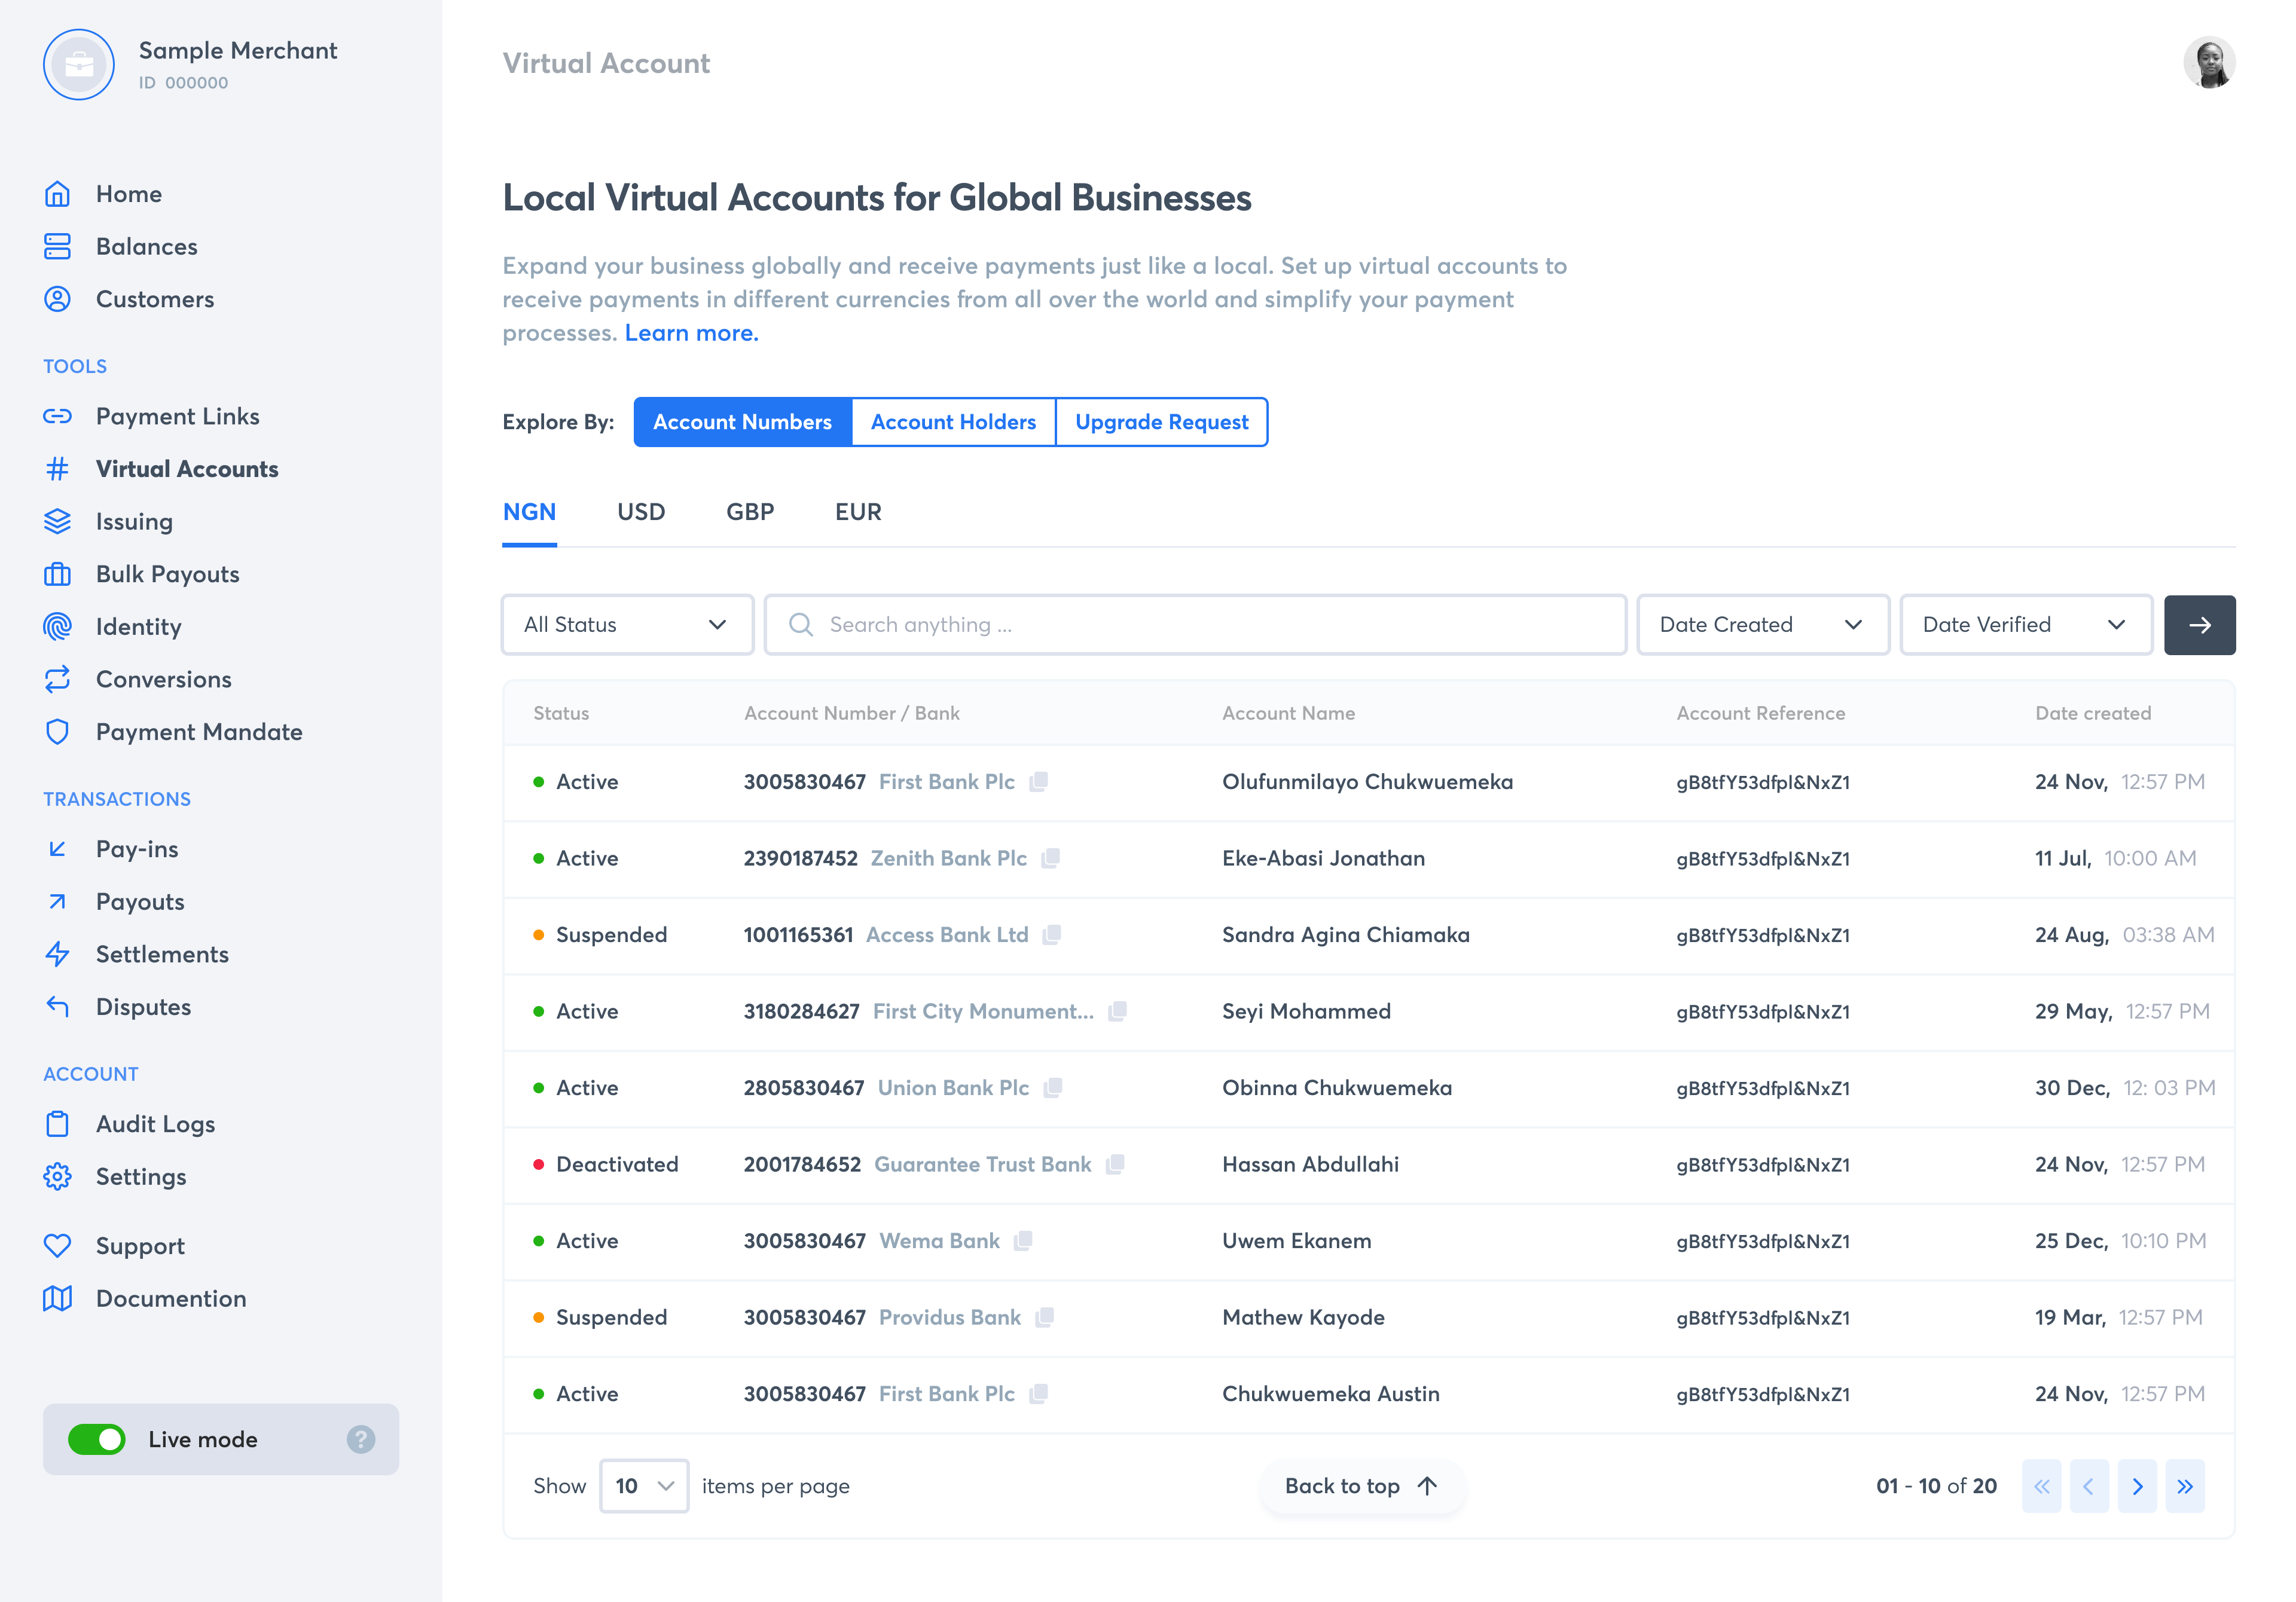Select Account Numbers explore option
Screen dimensions: 2296x1602
pos(743,422)
